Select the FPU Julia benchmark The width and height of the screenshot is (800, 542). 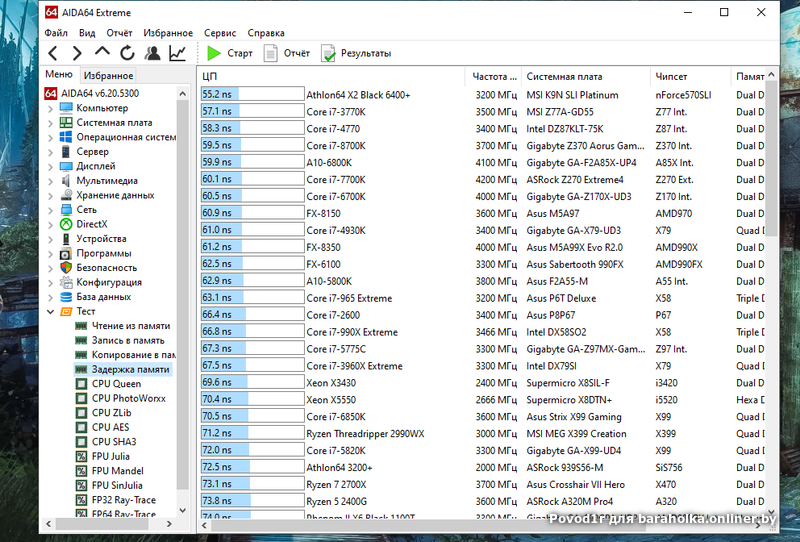coord(110,456)
